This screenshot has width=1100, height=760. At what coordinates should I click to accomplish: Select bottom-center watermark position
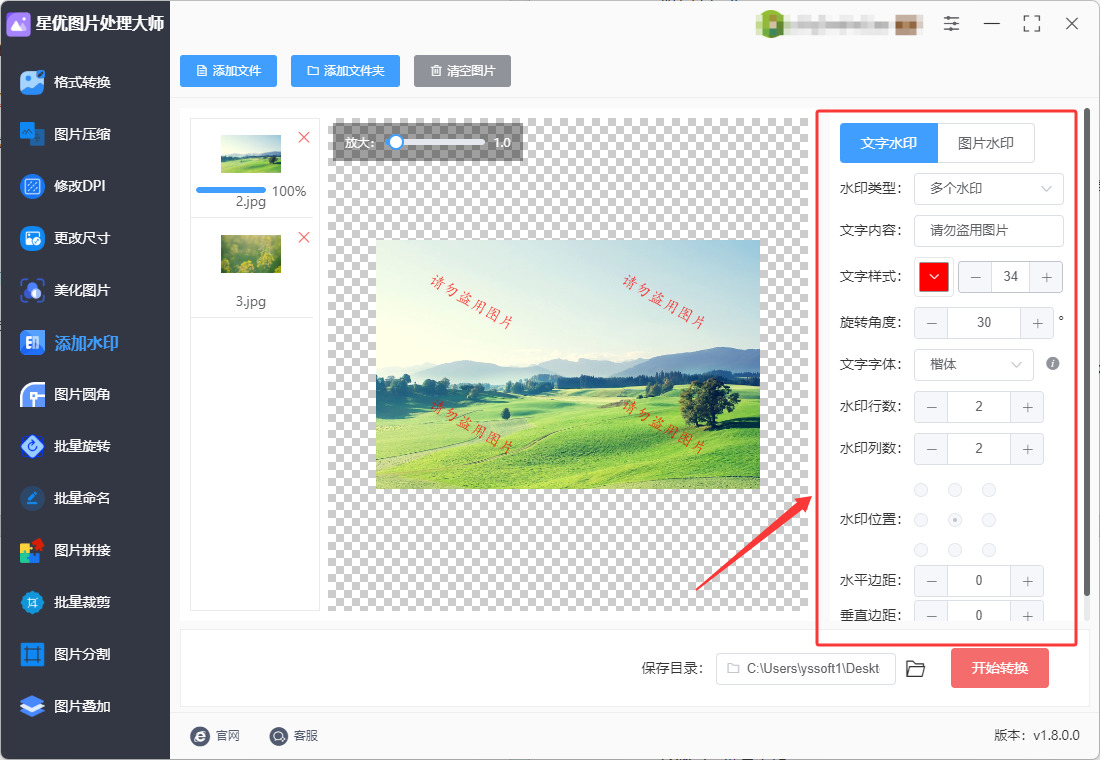pyautogui.click(x=955, y=549)
